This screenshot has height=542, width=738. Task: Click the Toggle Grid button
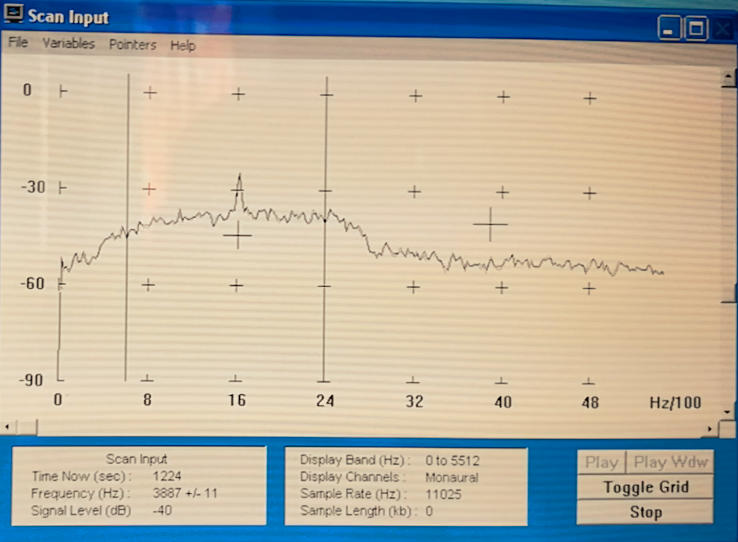pyautogui.click(x=645, y=487)
